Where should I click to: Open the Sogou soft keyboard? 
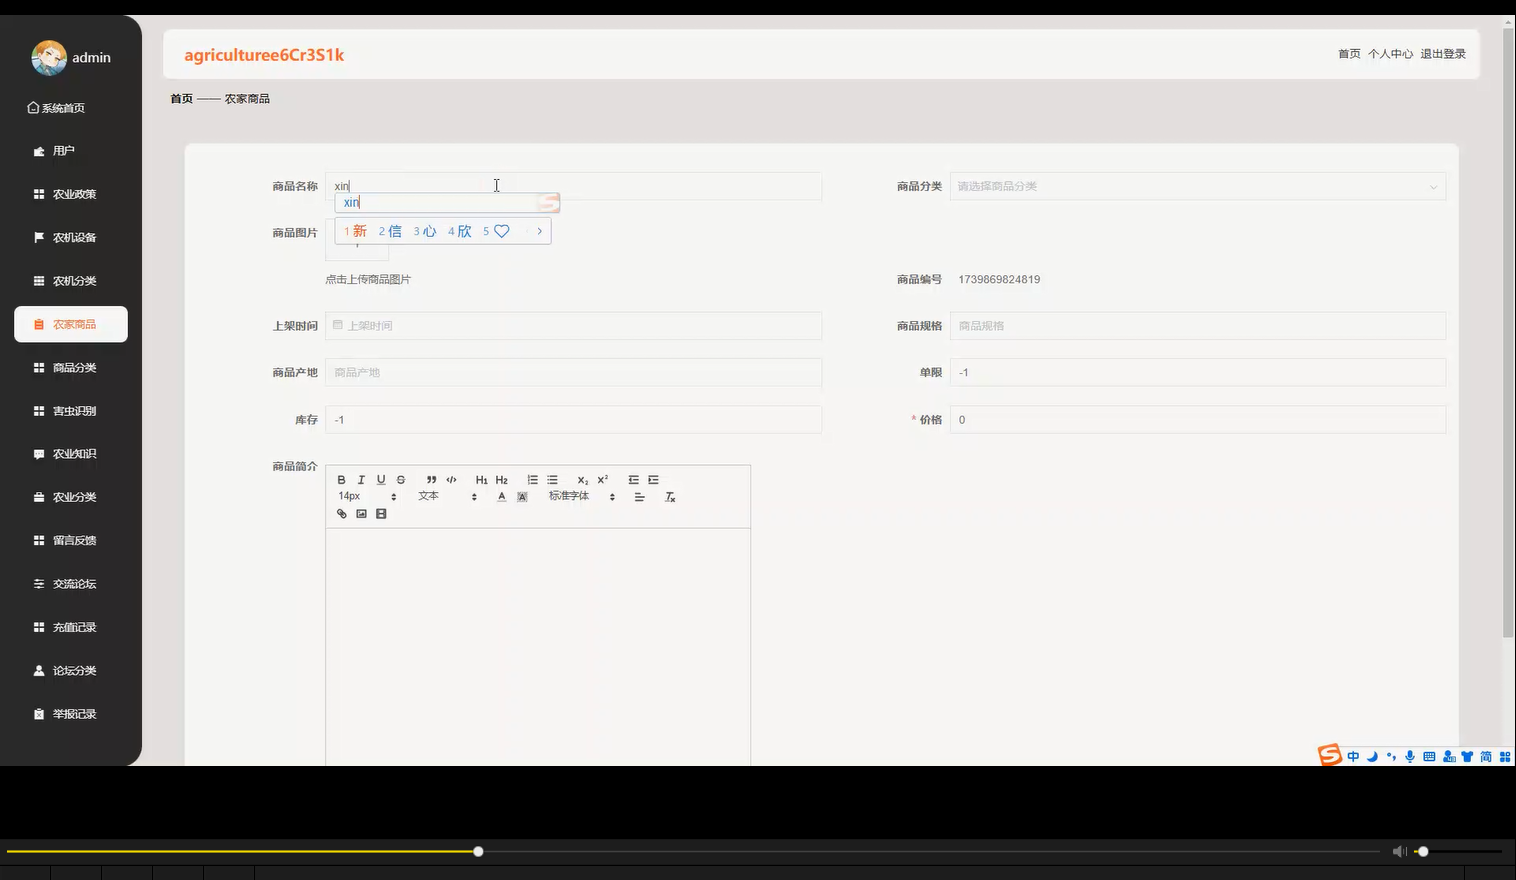pyautogui.click(x=1429, y=757)
